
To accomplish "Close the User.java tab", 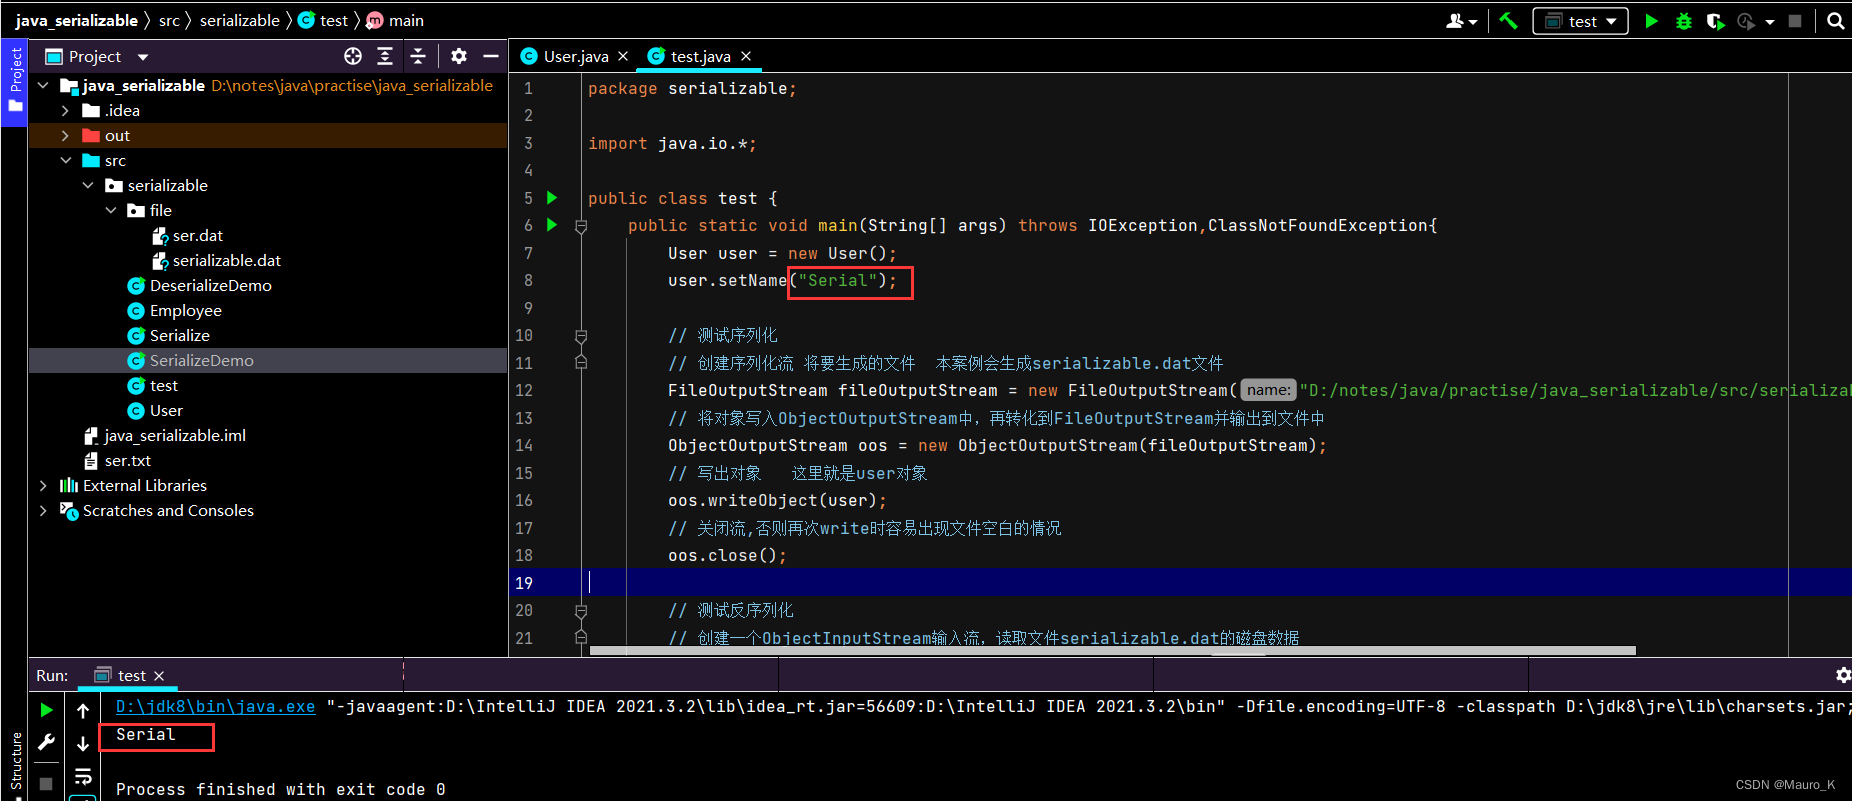I will [x=623, y=56].
